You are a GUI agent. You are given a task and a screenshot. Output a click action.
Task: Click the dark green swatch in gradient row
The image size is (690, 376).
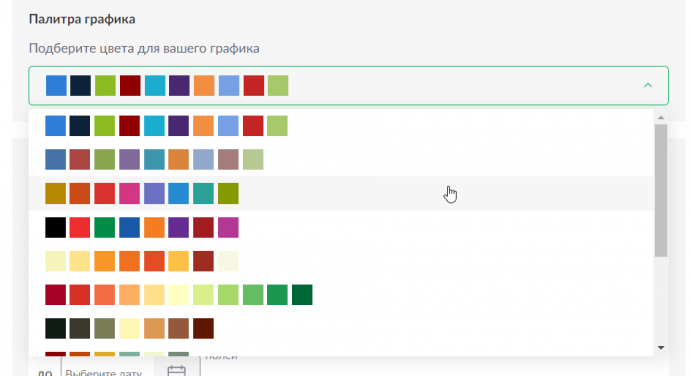click(302, 295)
